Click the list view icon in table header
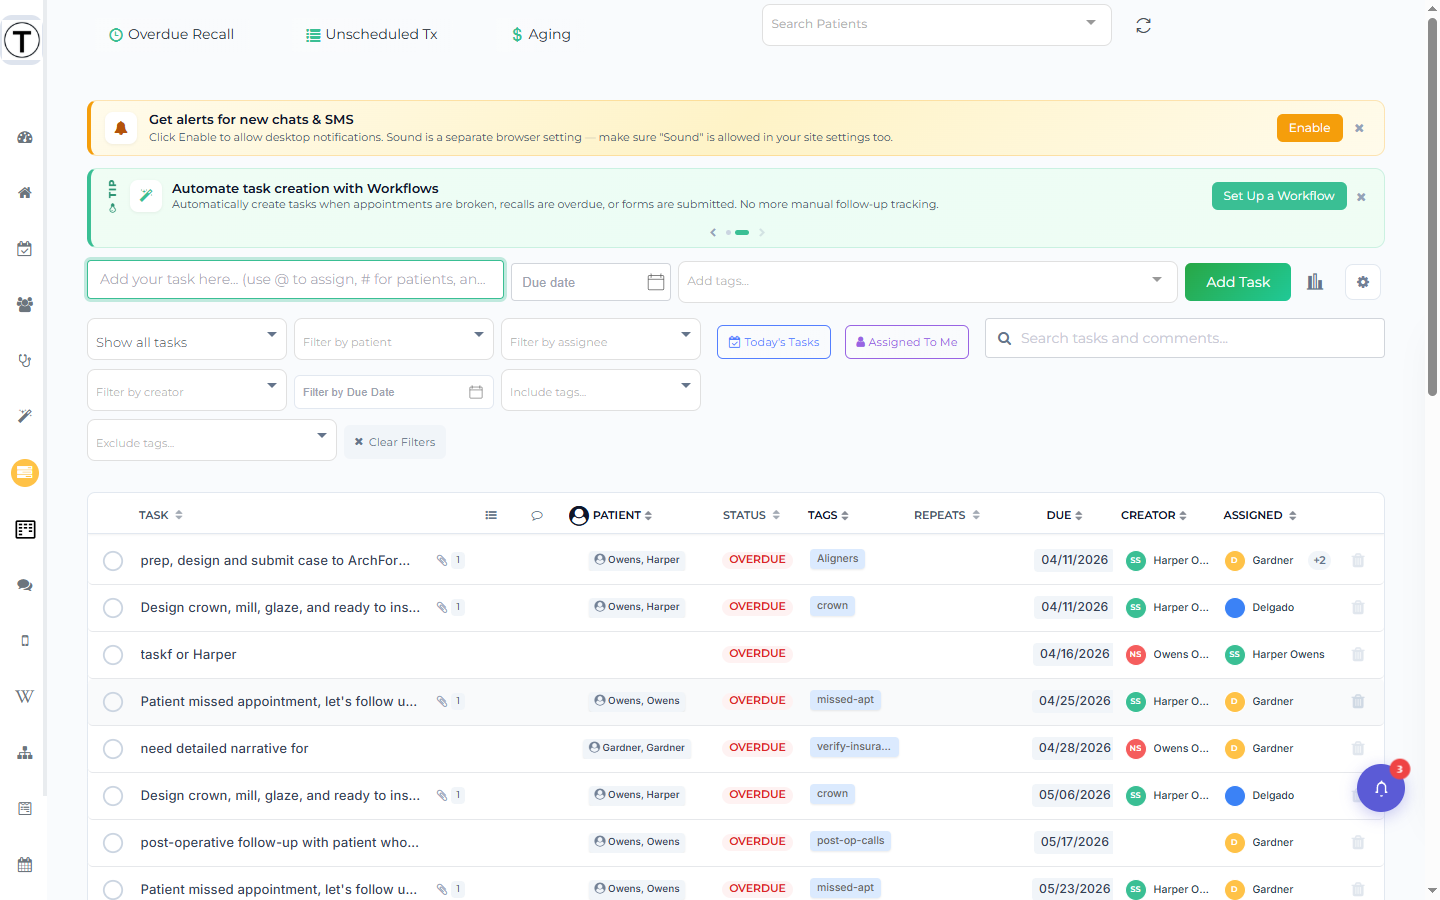1440x900 pixels. (491, 515)
